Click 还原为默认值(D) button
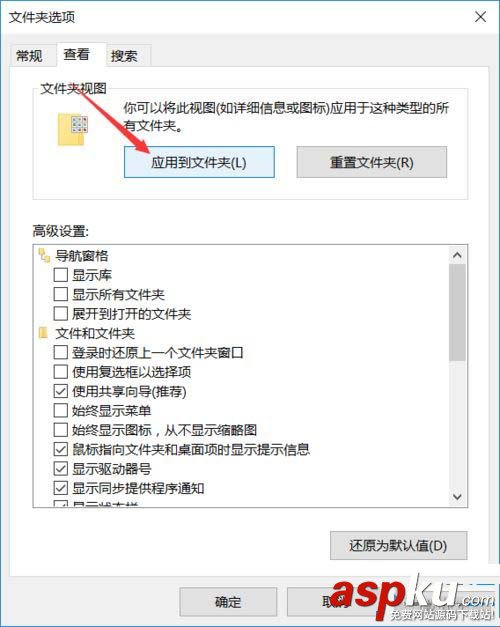This screenshot has width=500, height=627. (x=398, y=545)
